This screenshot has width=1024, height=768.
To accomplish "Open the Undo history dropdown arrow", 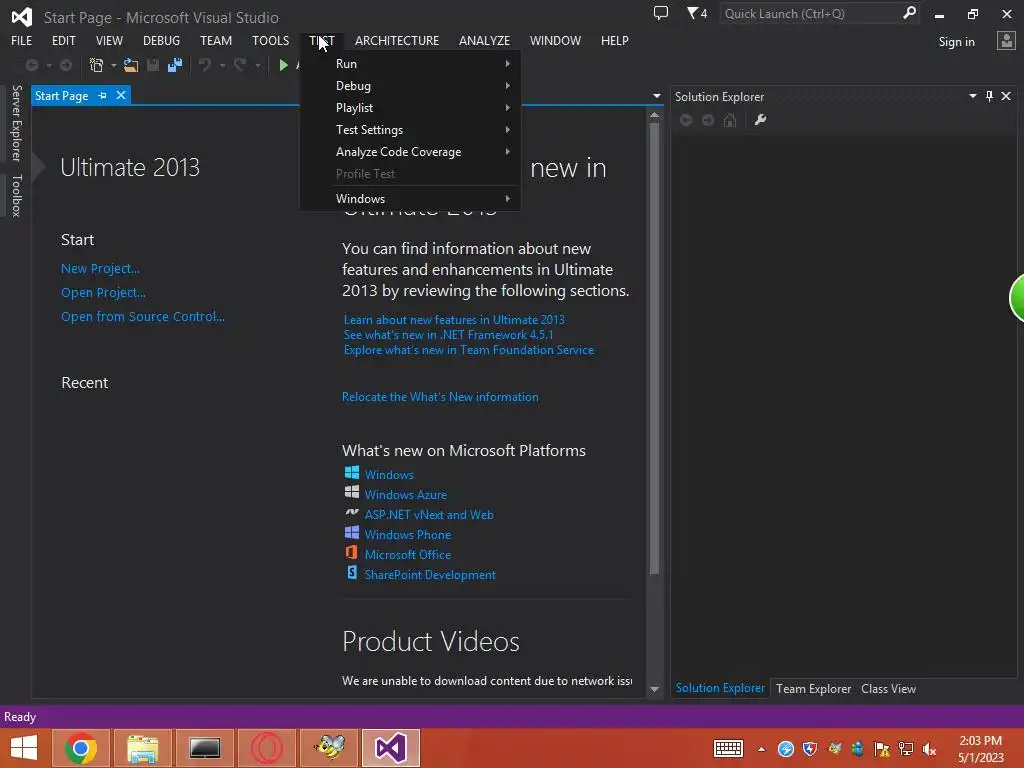I will (x=222, y=65).
